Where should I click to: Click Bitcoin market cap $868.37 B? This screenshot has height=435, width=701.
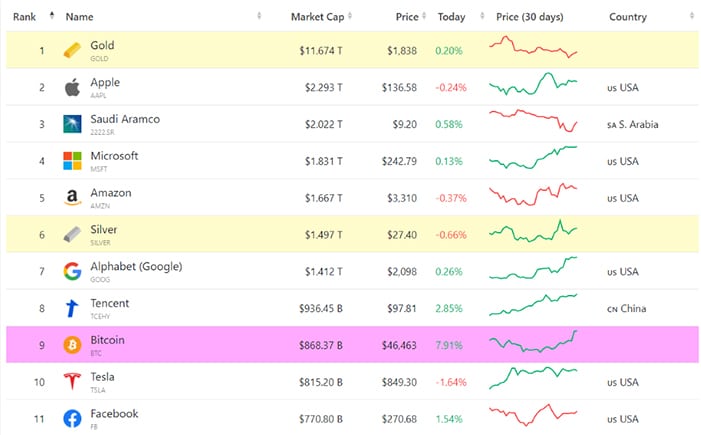(321, 345)
